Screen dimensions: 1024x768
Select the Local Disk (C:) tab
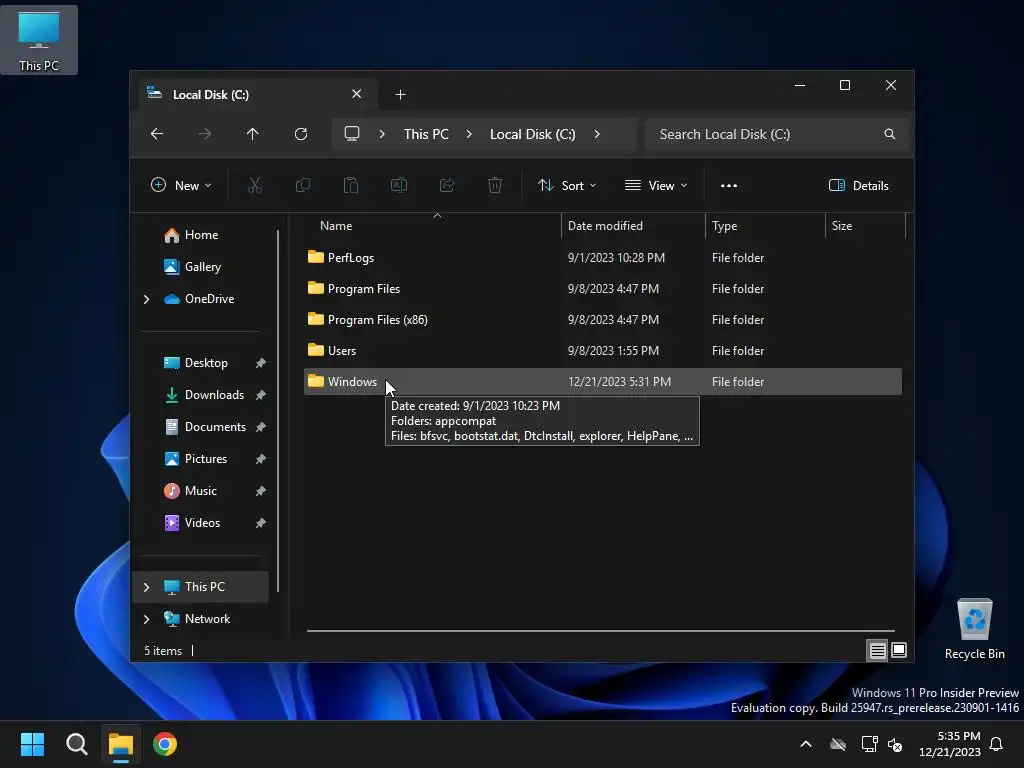click(x=255, y=95)
